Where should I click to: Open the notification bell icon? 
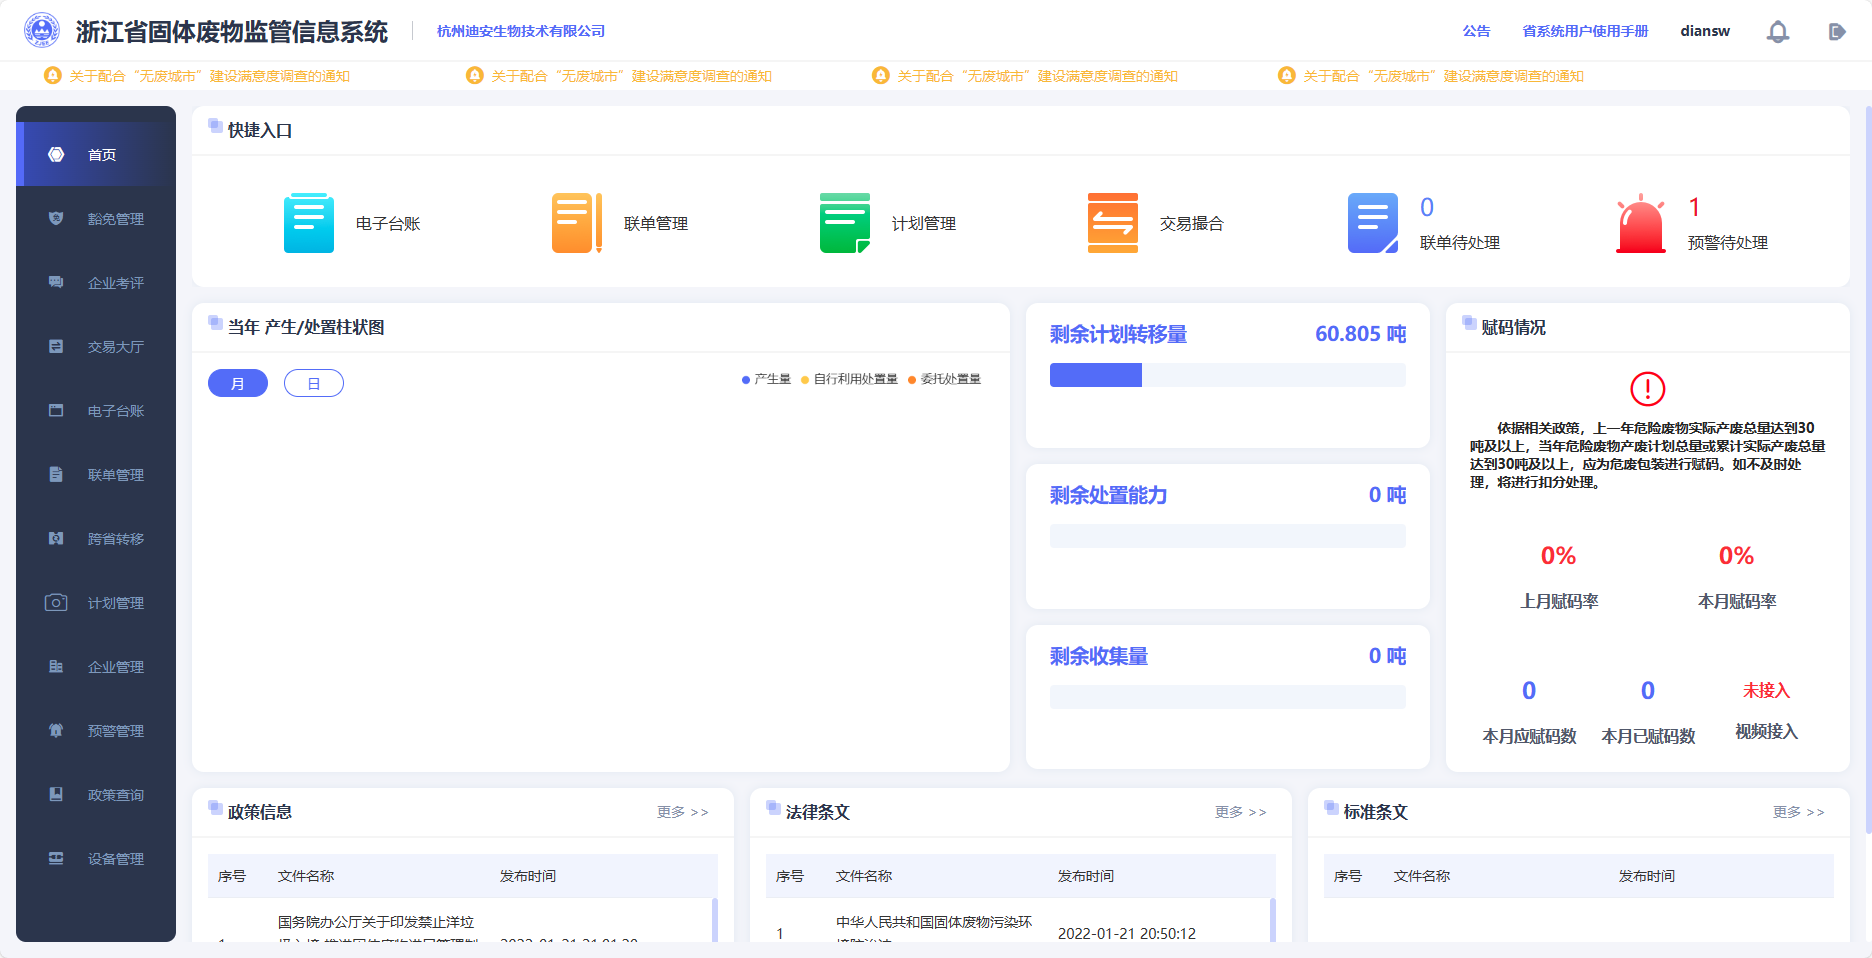point(1778,30)
